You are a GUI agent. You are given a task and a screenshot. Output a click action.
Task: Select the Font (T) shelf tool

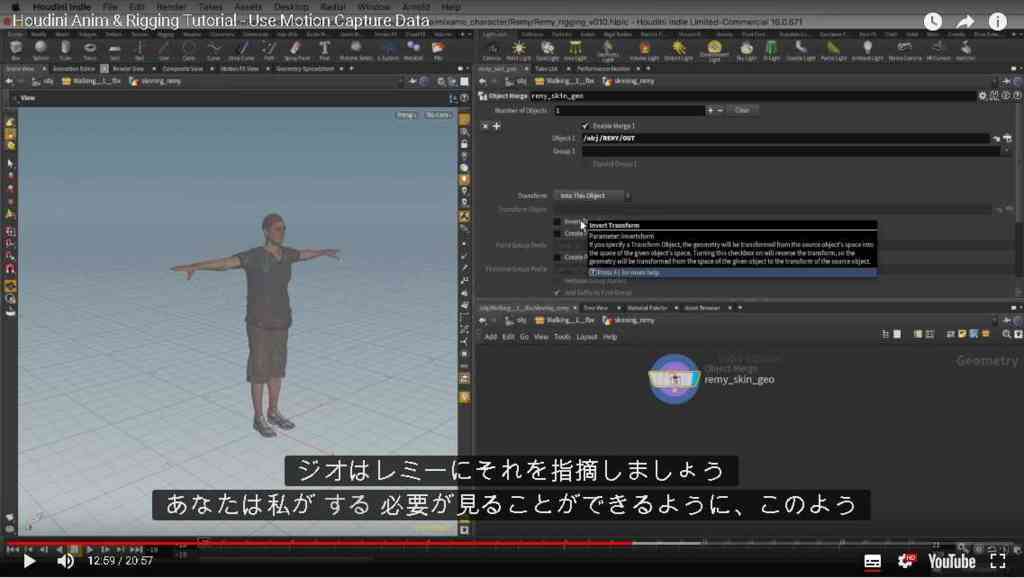(x=324, y=50)
